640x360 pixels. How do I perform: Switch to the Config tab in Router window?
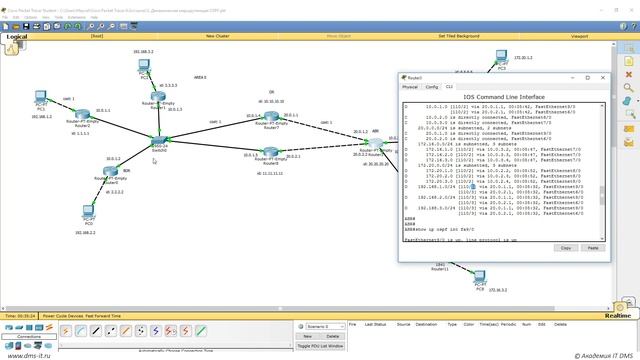432,87
